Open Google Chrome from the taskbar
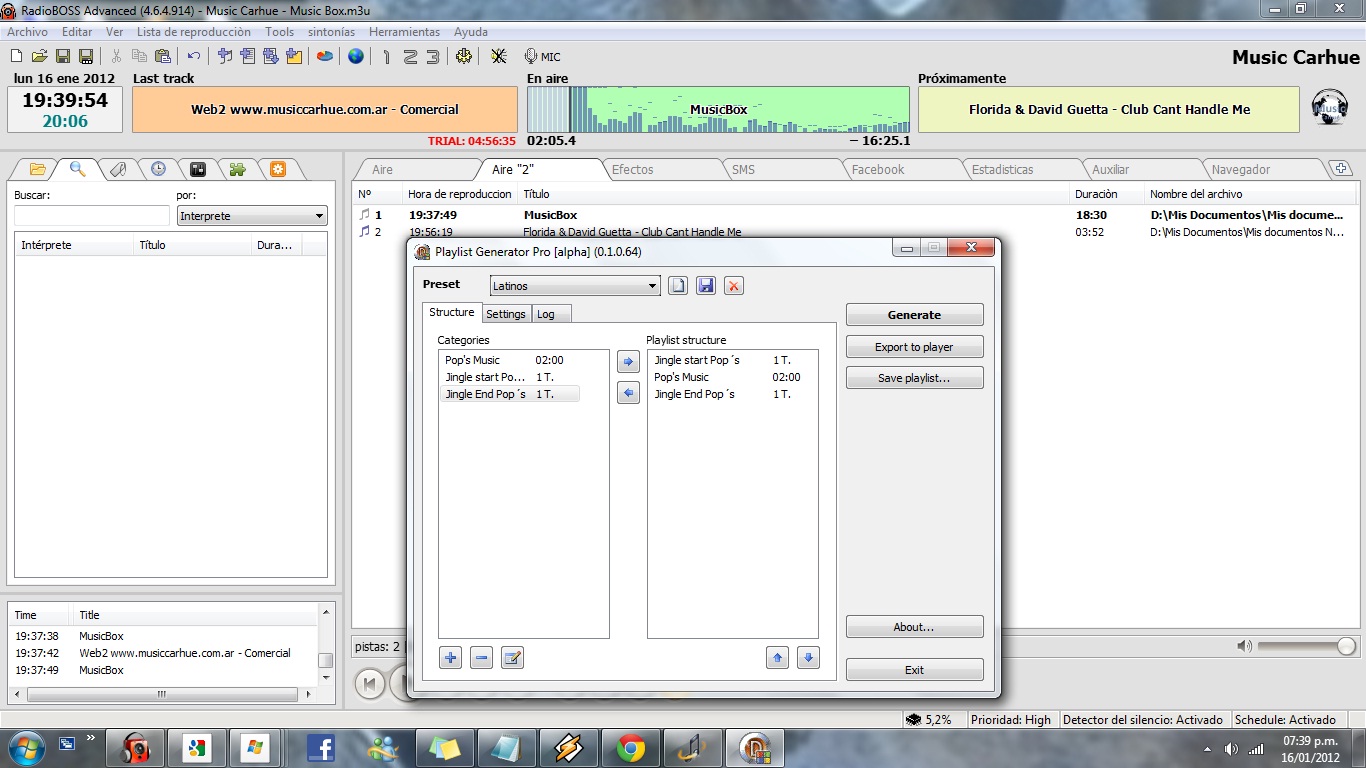 (x=630, y=748)
